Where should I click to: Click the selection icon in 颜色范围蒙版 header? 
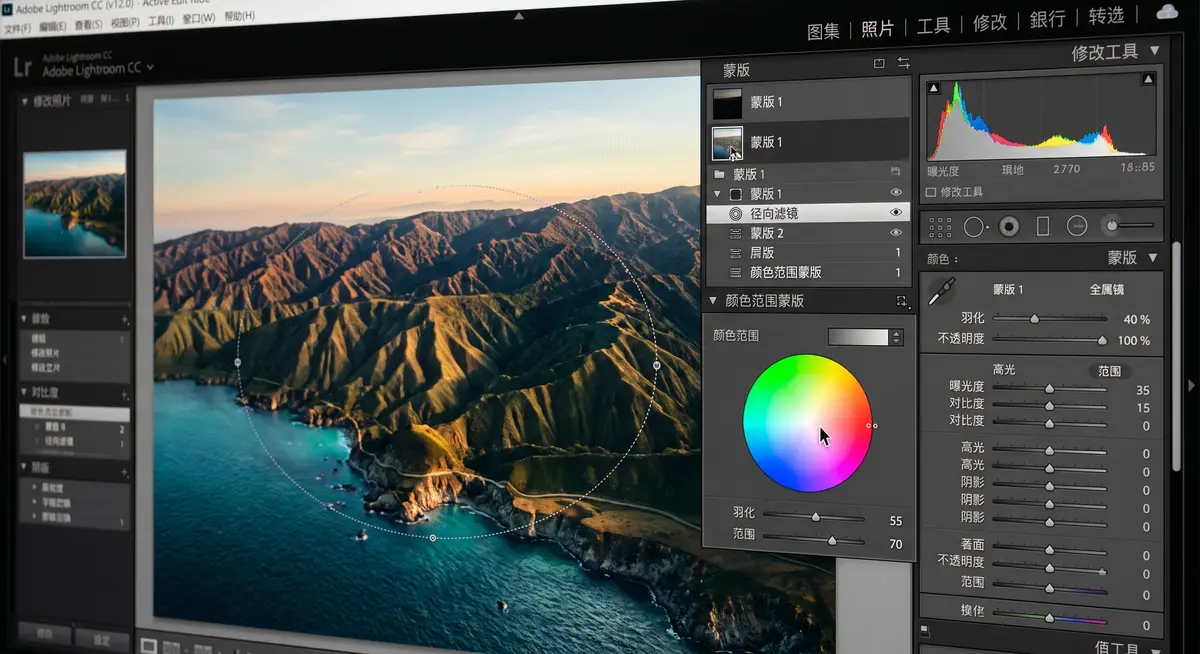pyautogui.click(x=902, y=301)
